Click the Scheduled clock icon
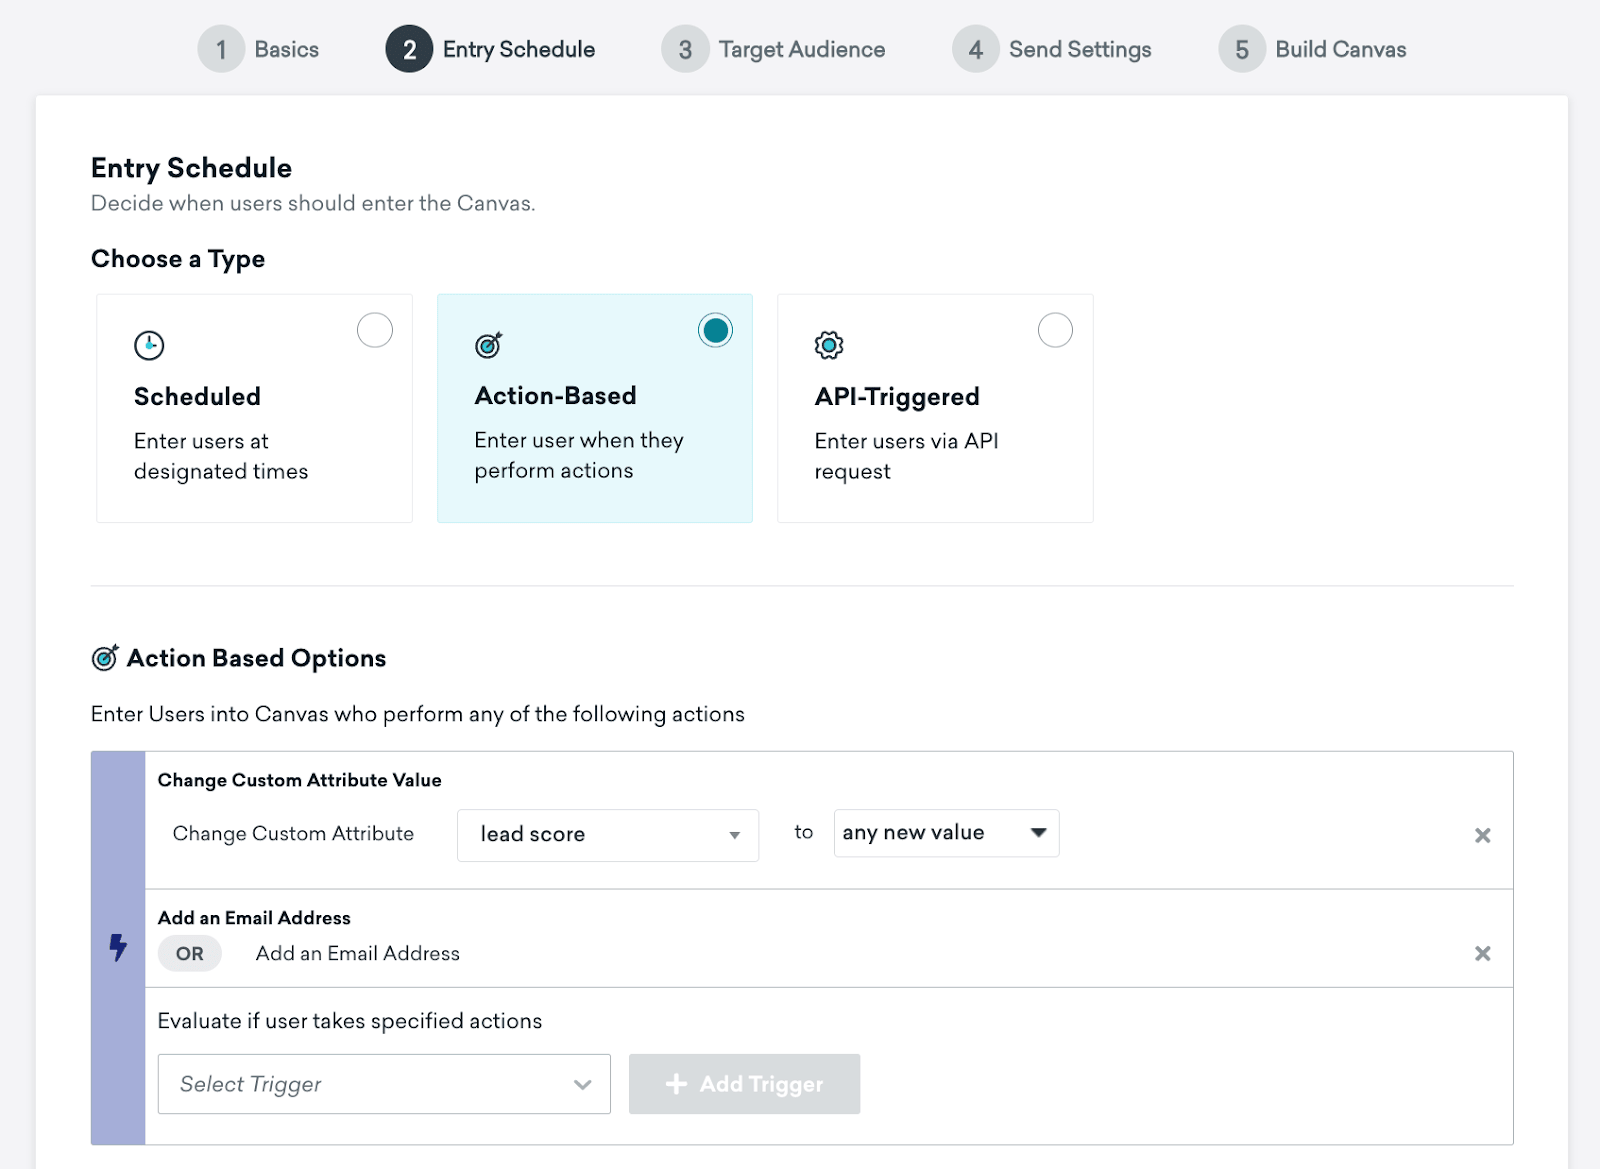 coord(149,345)
